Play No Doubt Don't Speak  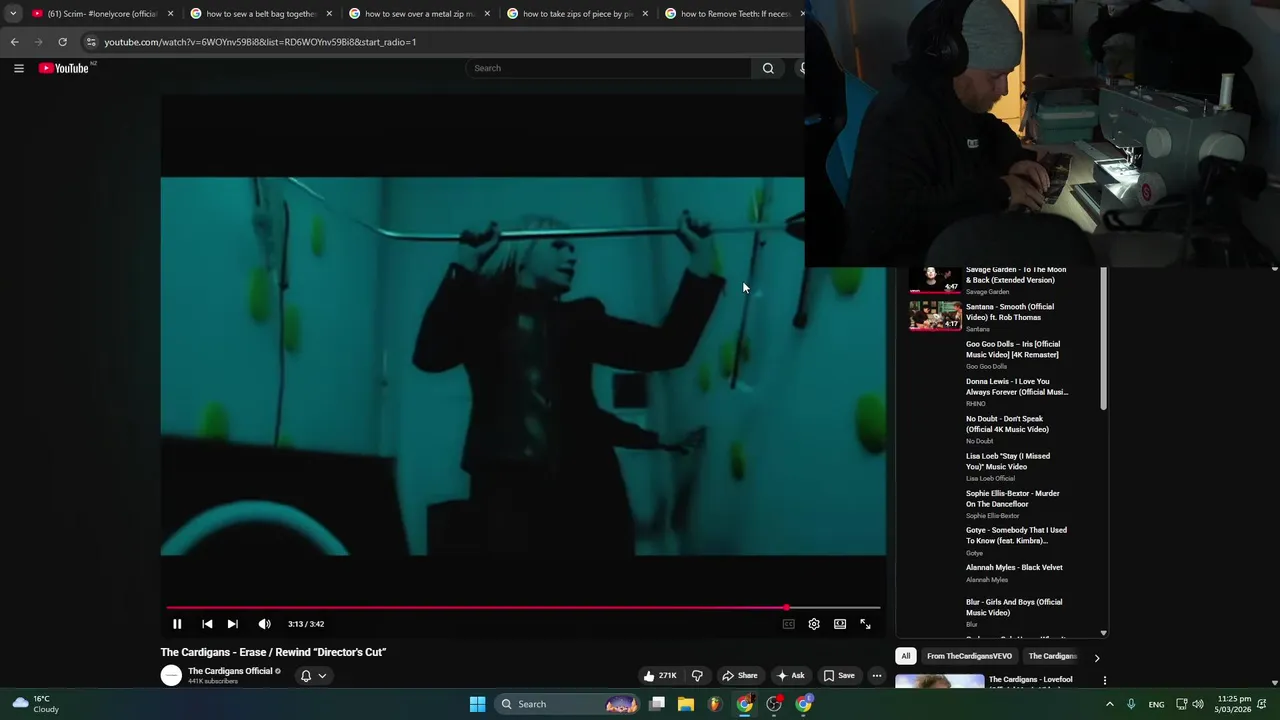point(1007,424)
